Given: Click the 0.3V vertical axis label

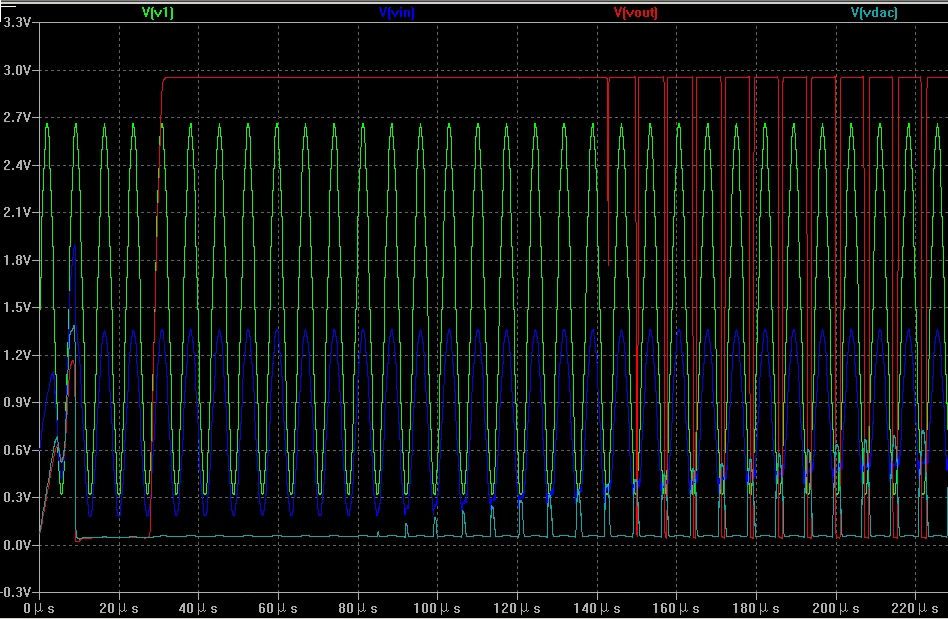Looking at the screenshot, I should 17,497.
